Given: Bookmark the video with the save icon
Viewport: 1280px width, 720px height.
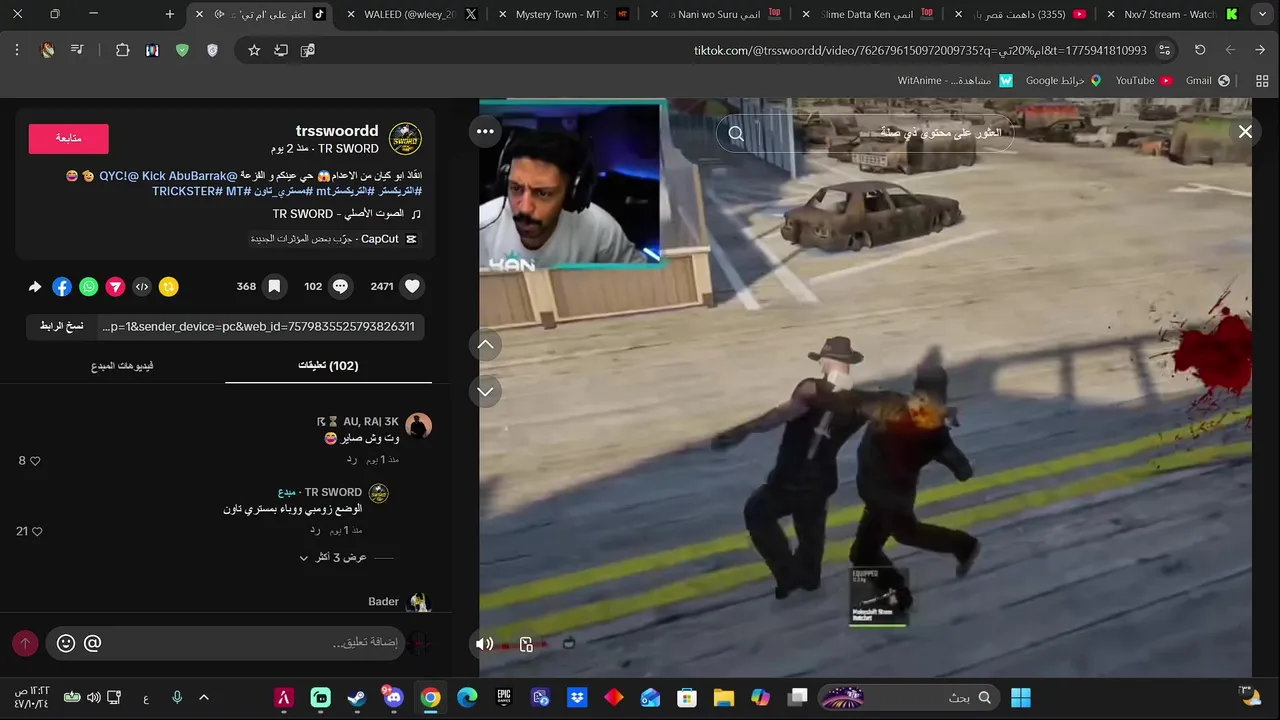Looking at the screenshot, I should pos(274,286).
